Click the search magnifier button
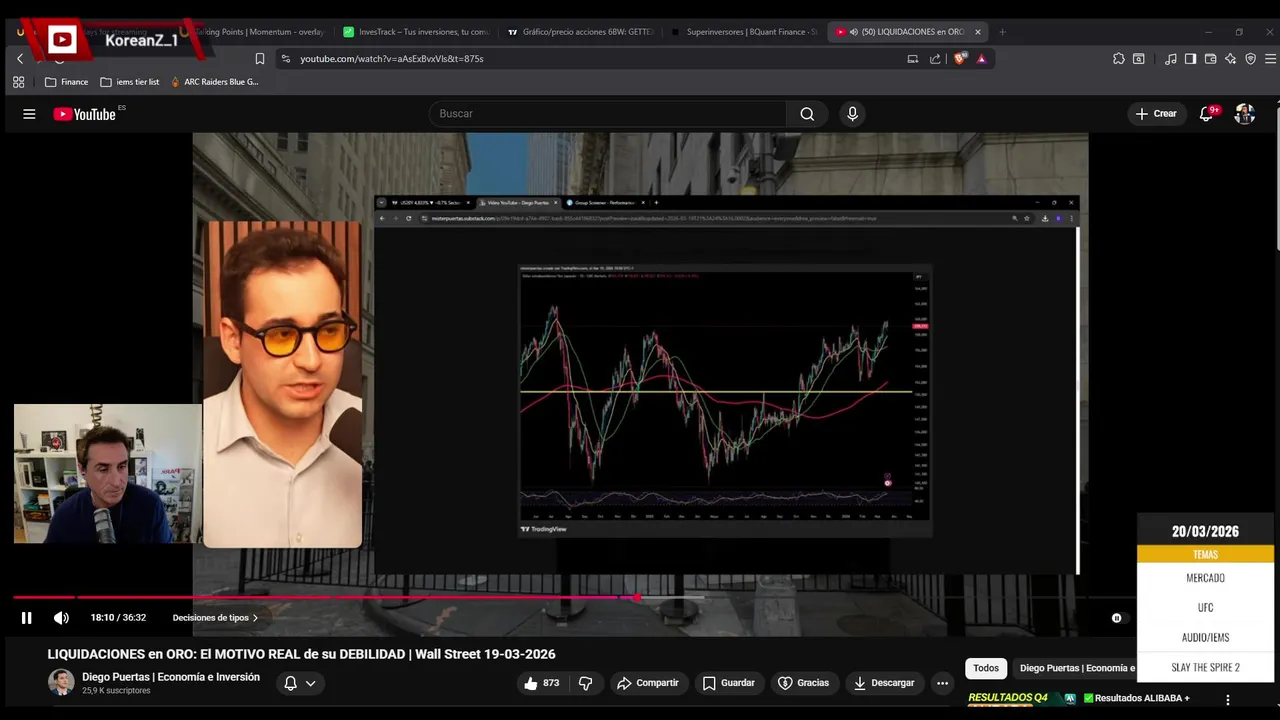1280x720 pixels. point(807,114)
